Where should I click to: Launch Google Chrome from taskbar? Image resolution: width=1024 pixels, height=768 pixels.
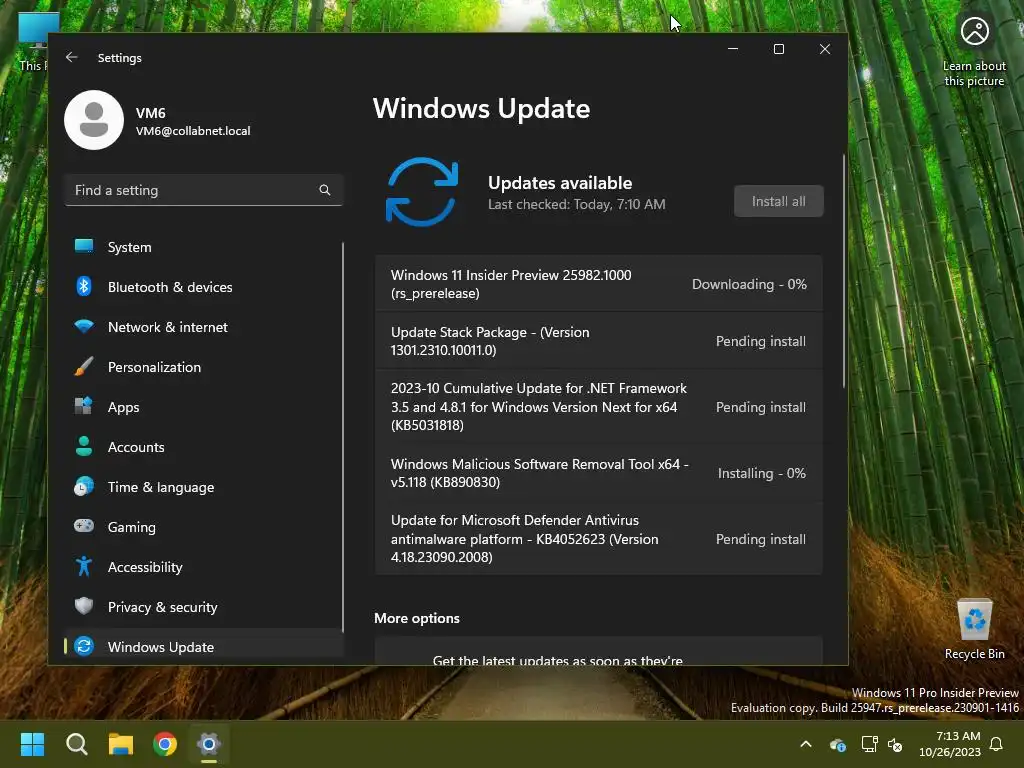[165, 744]
